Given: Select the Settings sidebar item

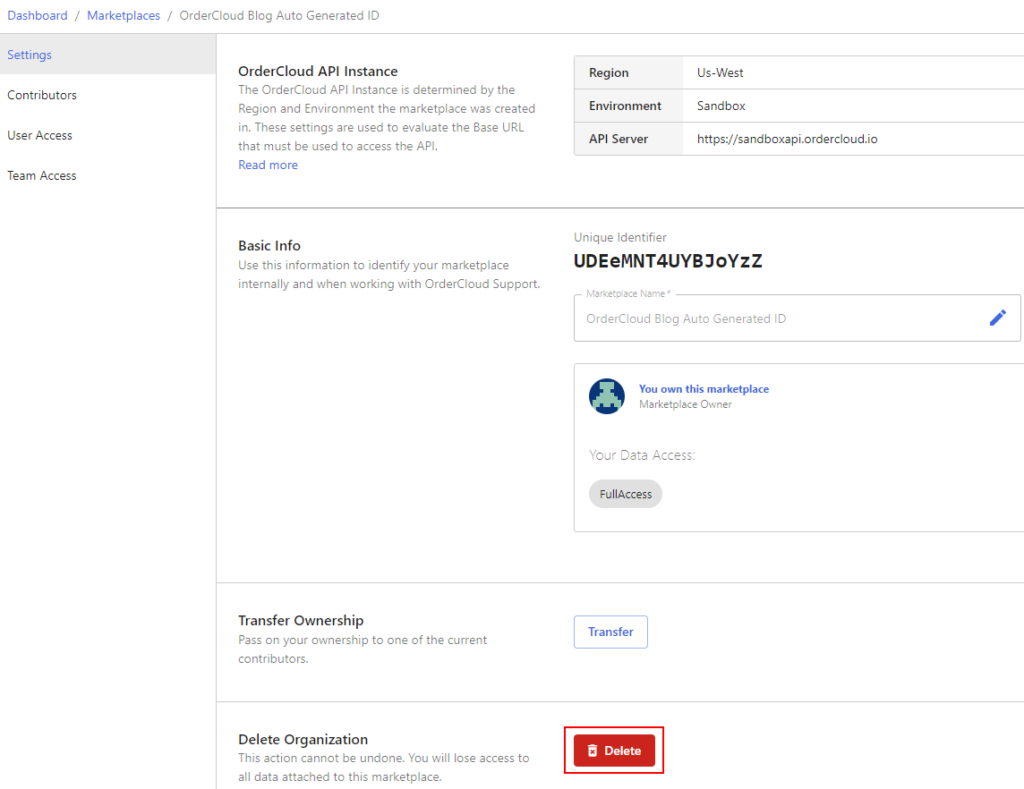Looking at the screenshot, I should point(108,54).
